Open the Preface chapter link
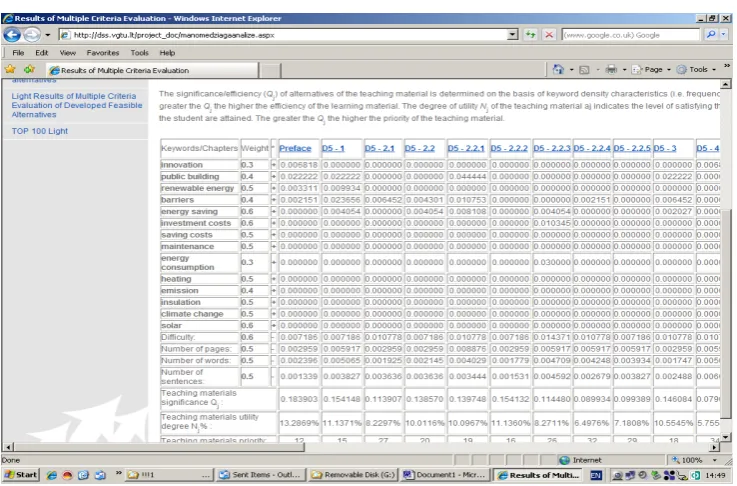737x486 pixels. pos(295,149)
